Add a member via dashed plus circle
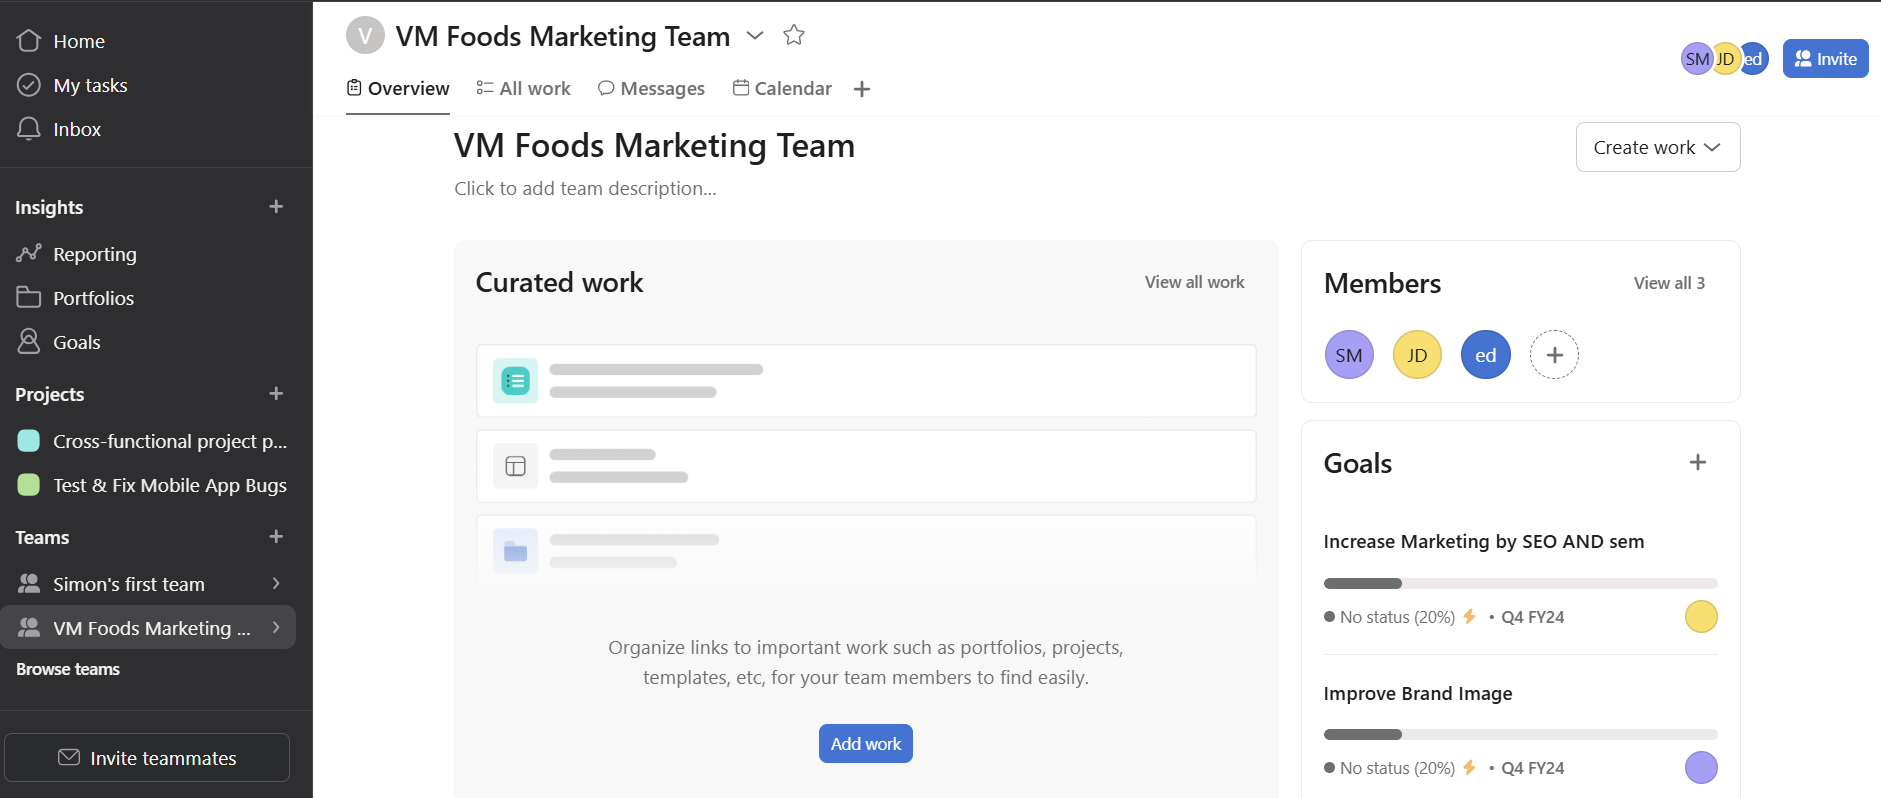 click(x=1554, y=355)
